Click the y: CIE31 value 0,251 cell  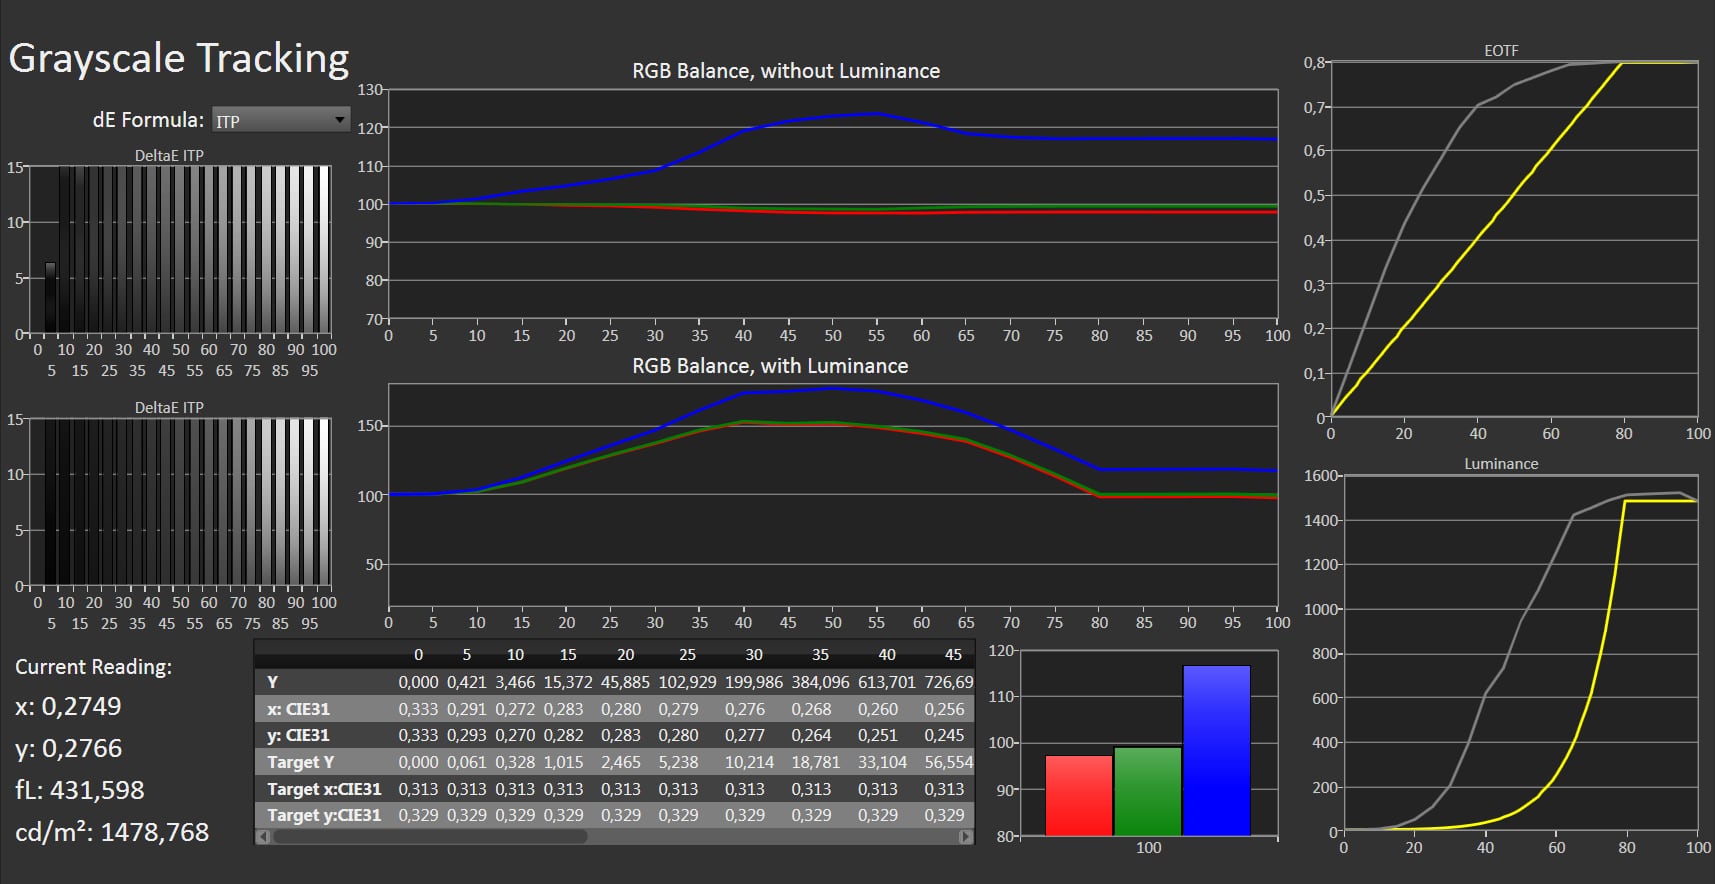tap(877, 735)
